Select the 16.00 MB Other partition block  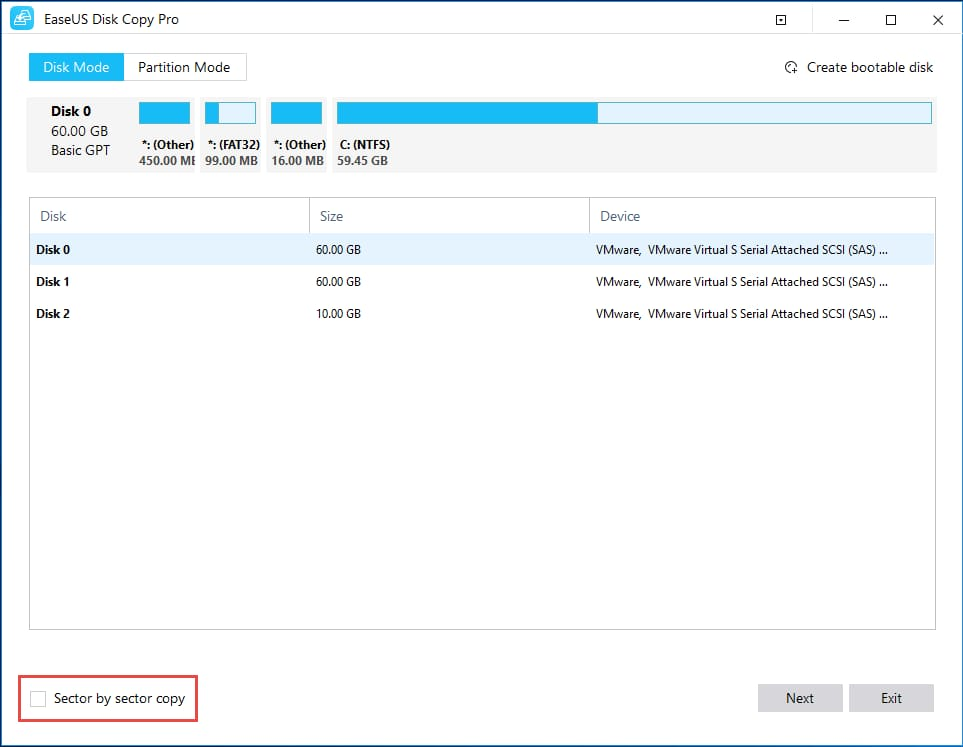(x=296, y=112)
